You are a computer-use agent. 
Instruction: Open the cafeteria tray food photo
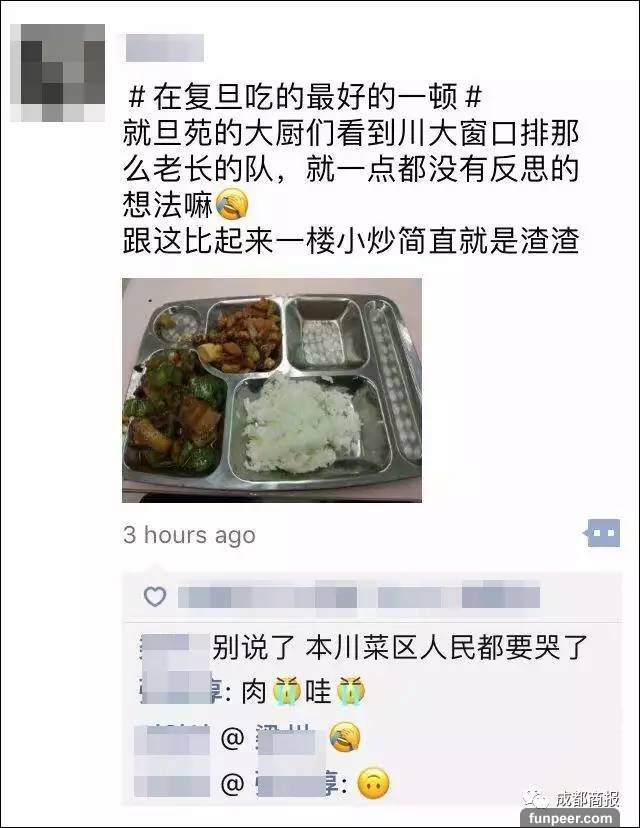coord(272,390)
